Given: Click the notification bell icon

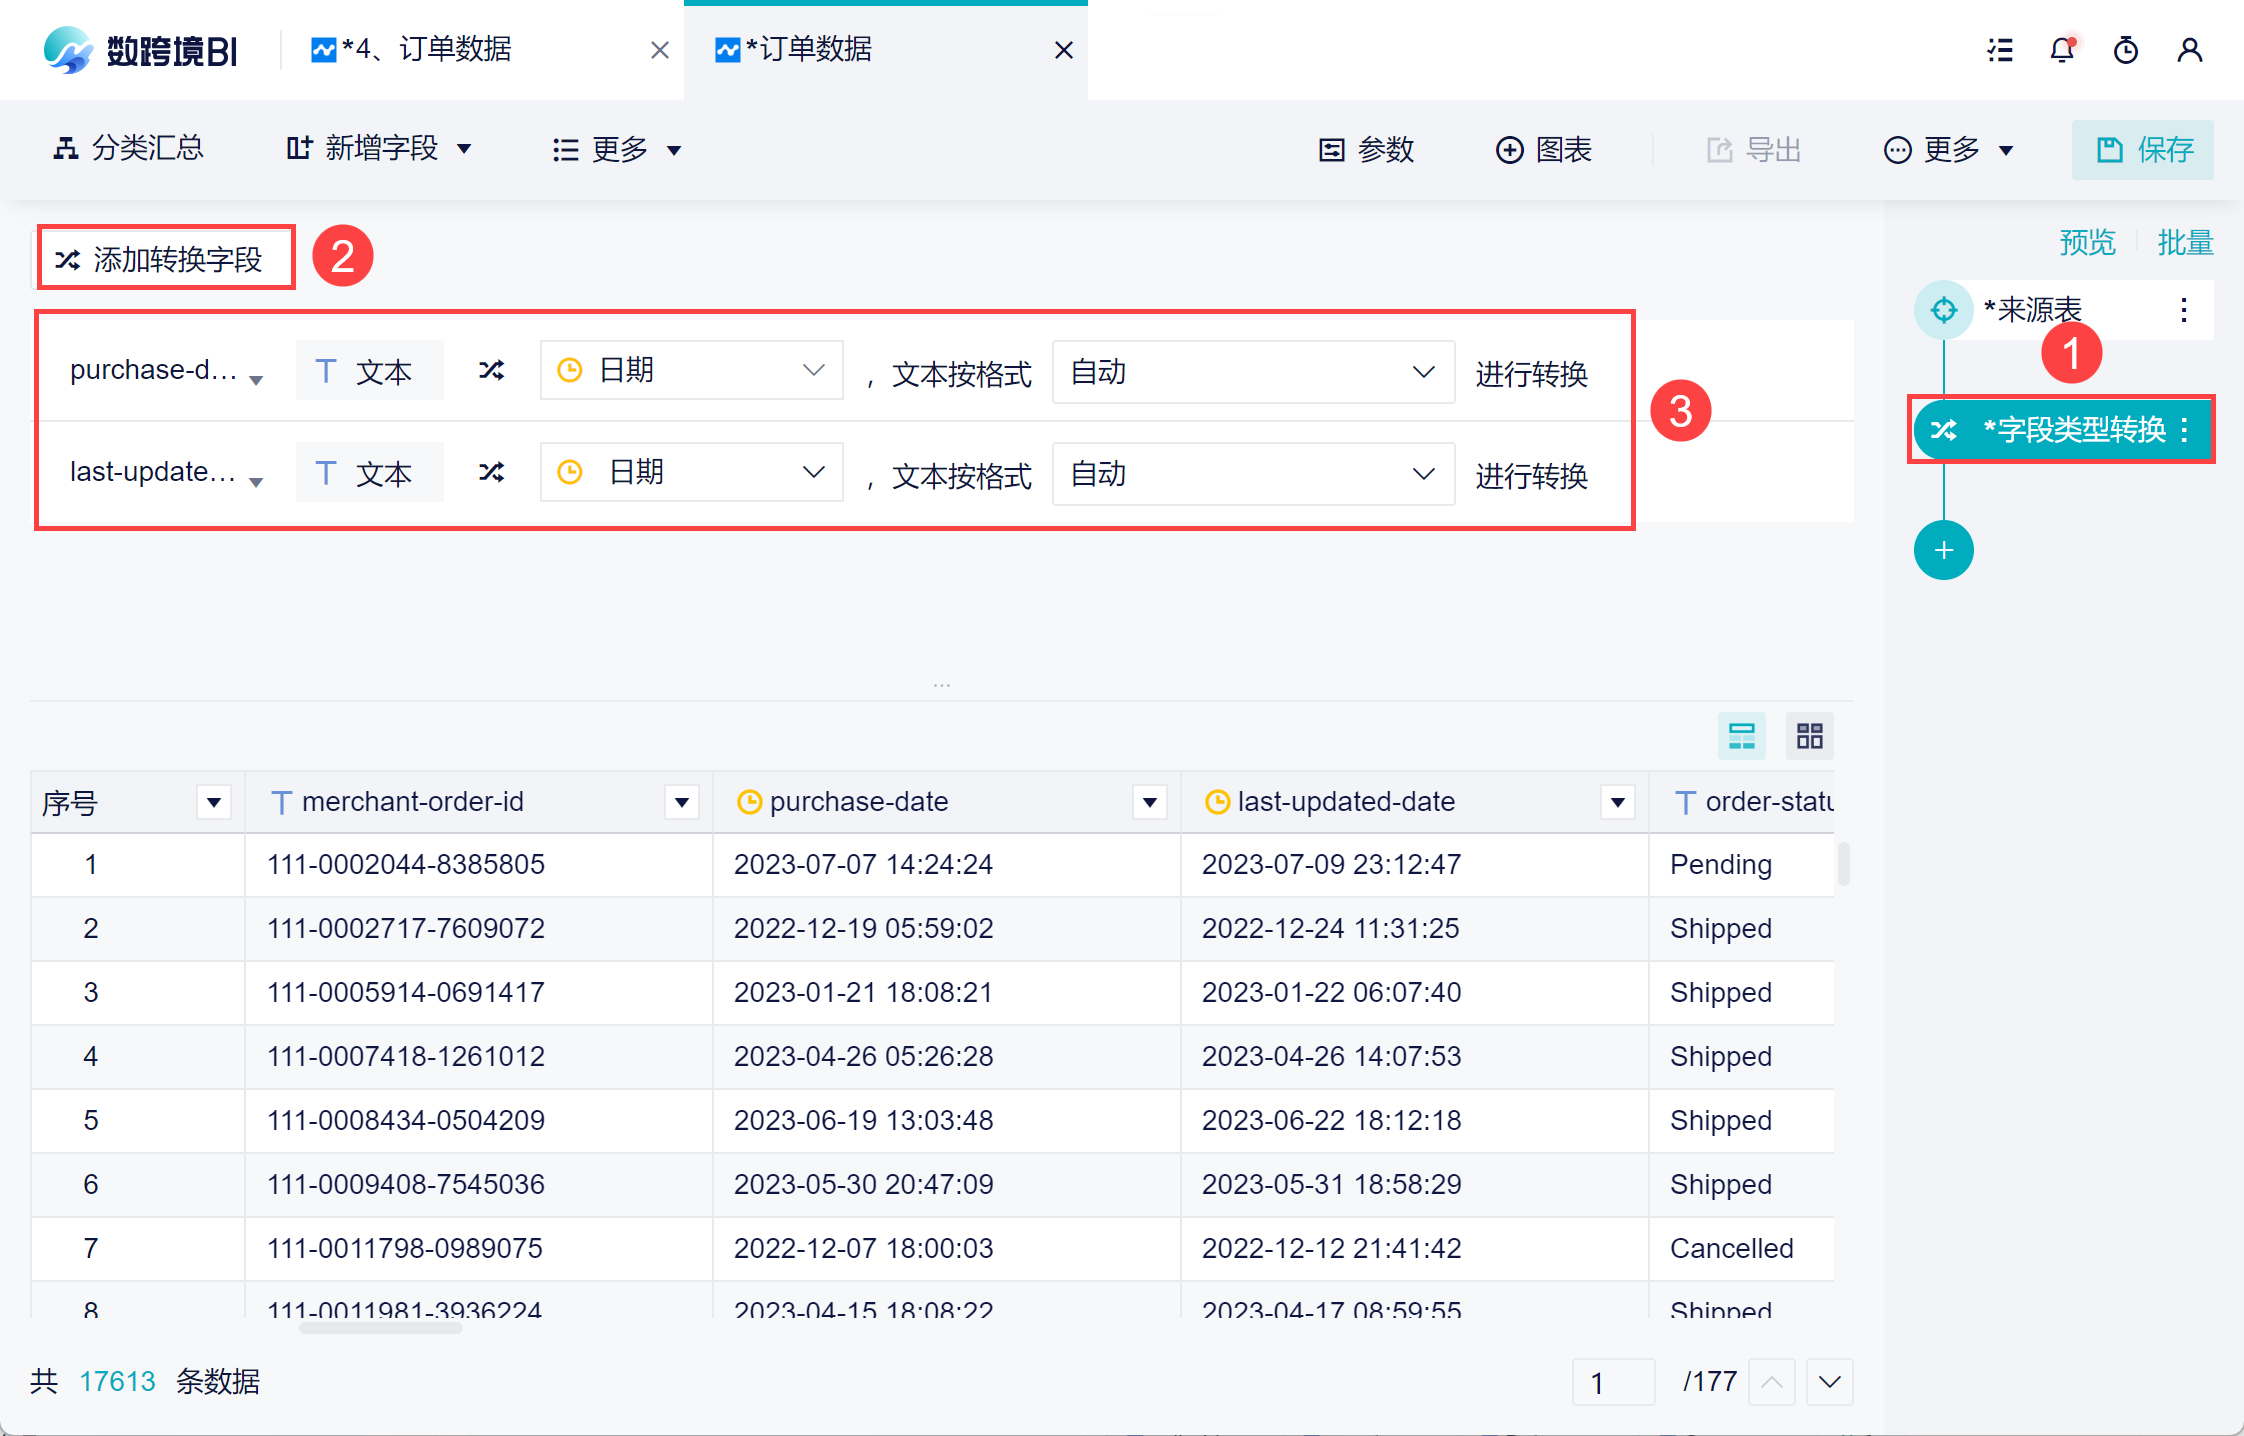Looking at the screenshot, I should coord(2062,50).
